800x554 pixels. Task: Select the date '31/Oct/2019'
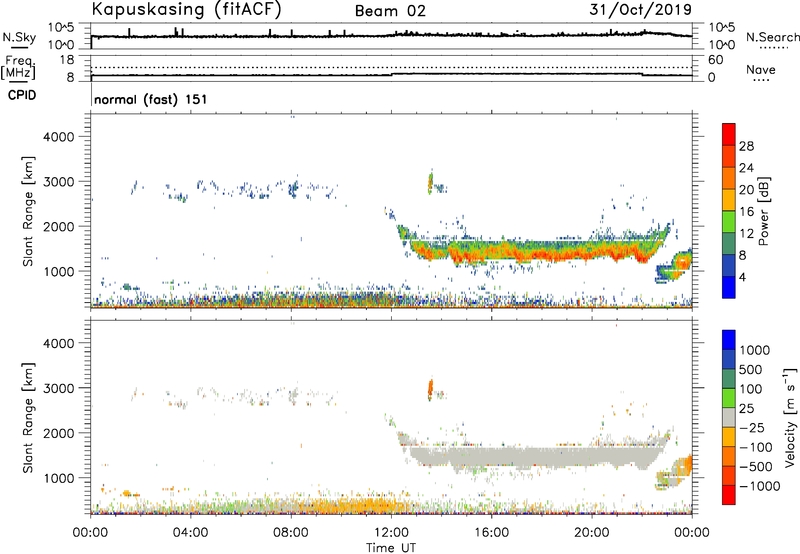tap(641, 10)
